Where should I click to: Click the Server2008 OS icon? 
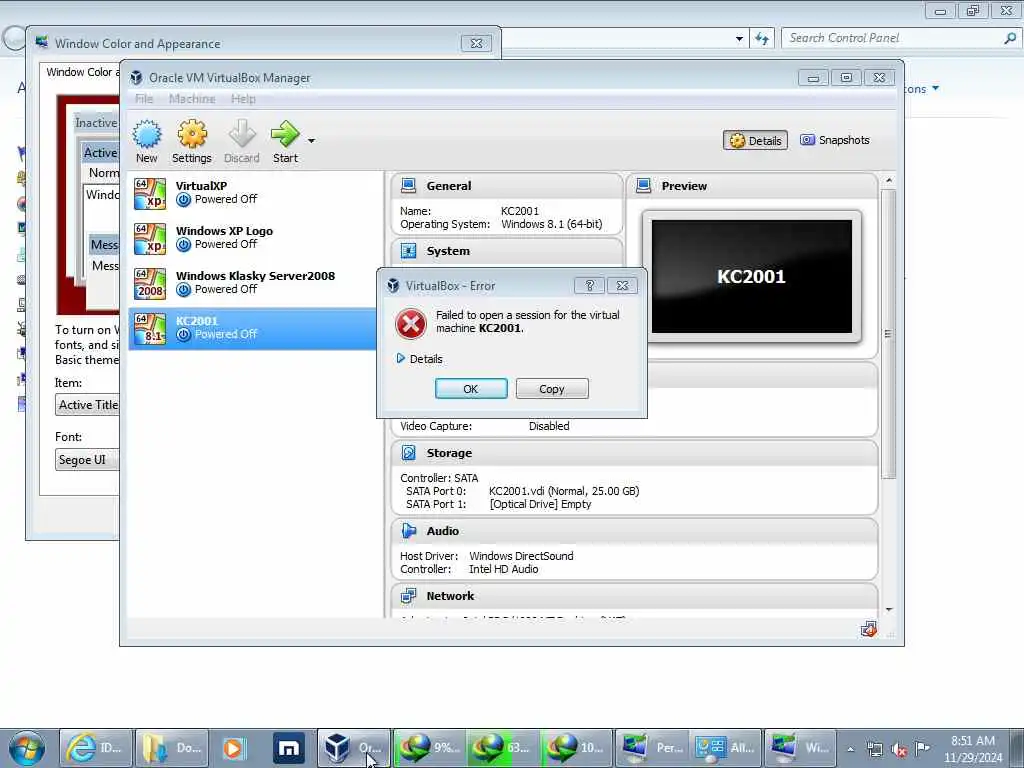(150, 283)
